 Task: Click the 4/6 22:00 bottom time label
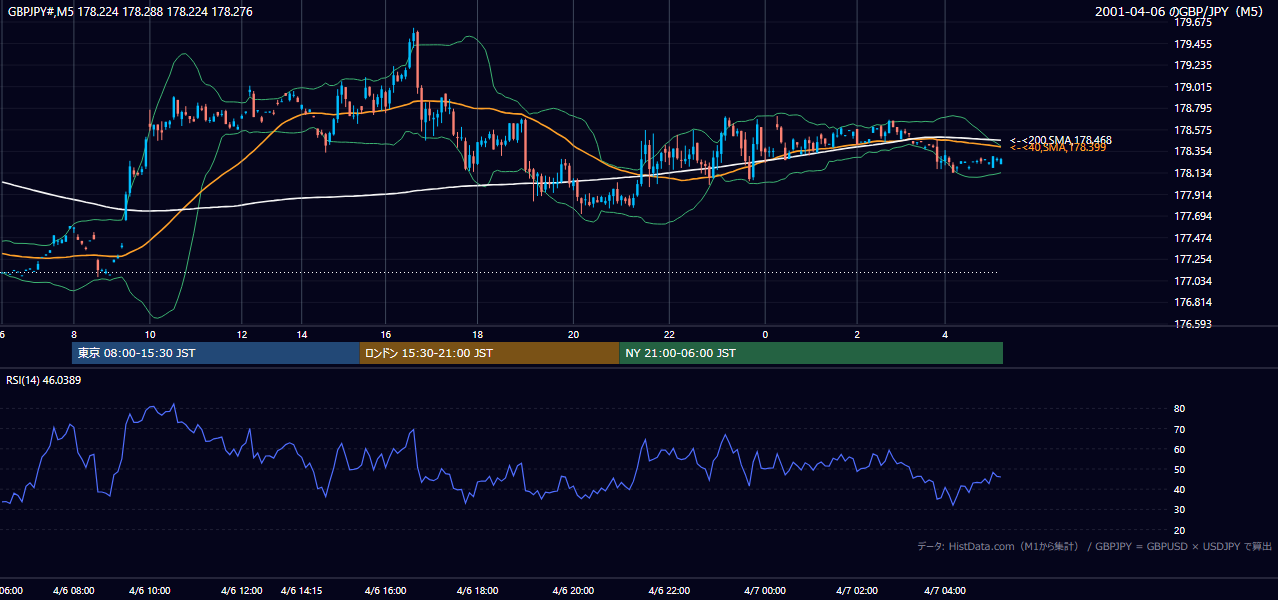tap(669, 590)
